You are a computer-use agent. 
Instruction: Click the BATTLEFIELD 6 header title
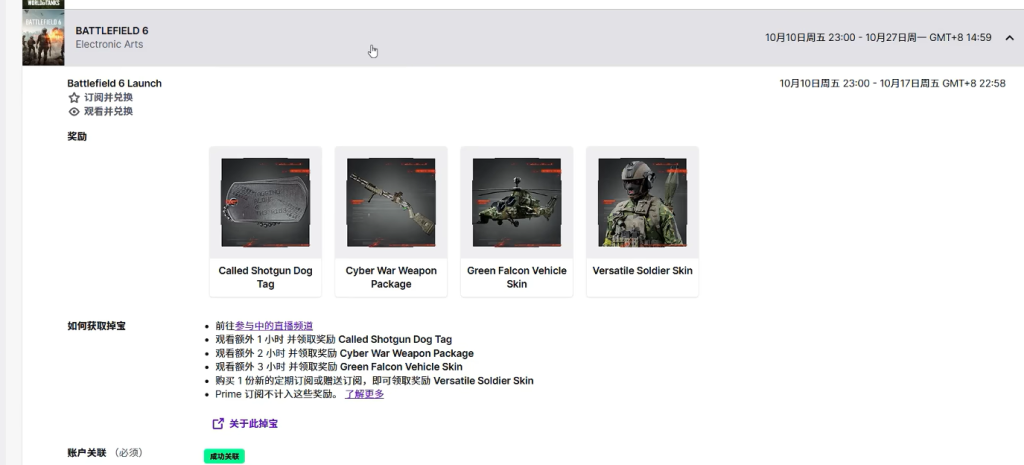[x=112, y=31]
